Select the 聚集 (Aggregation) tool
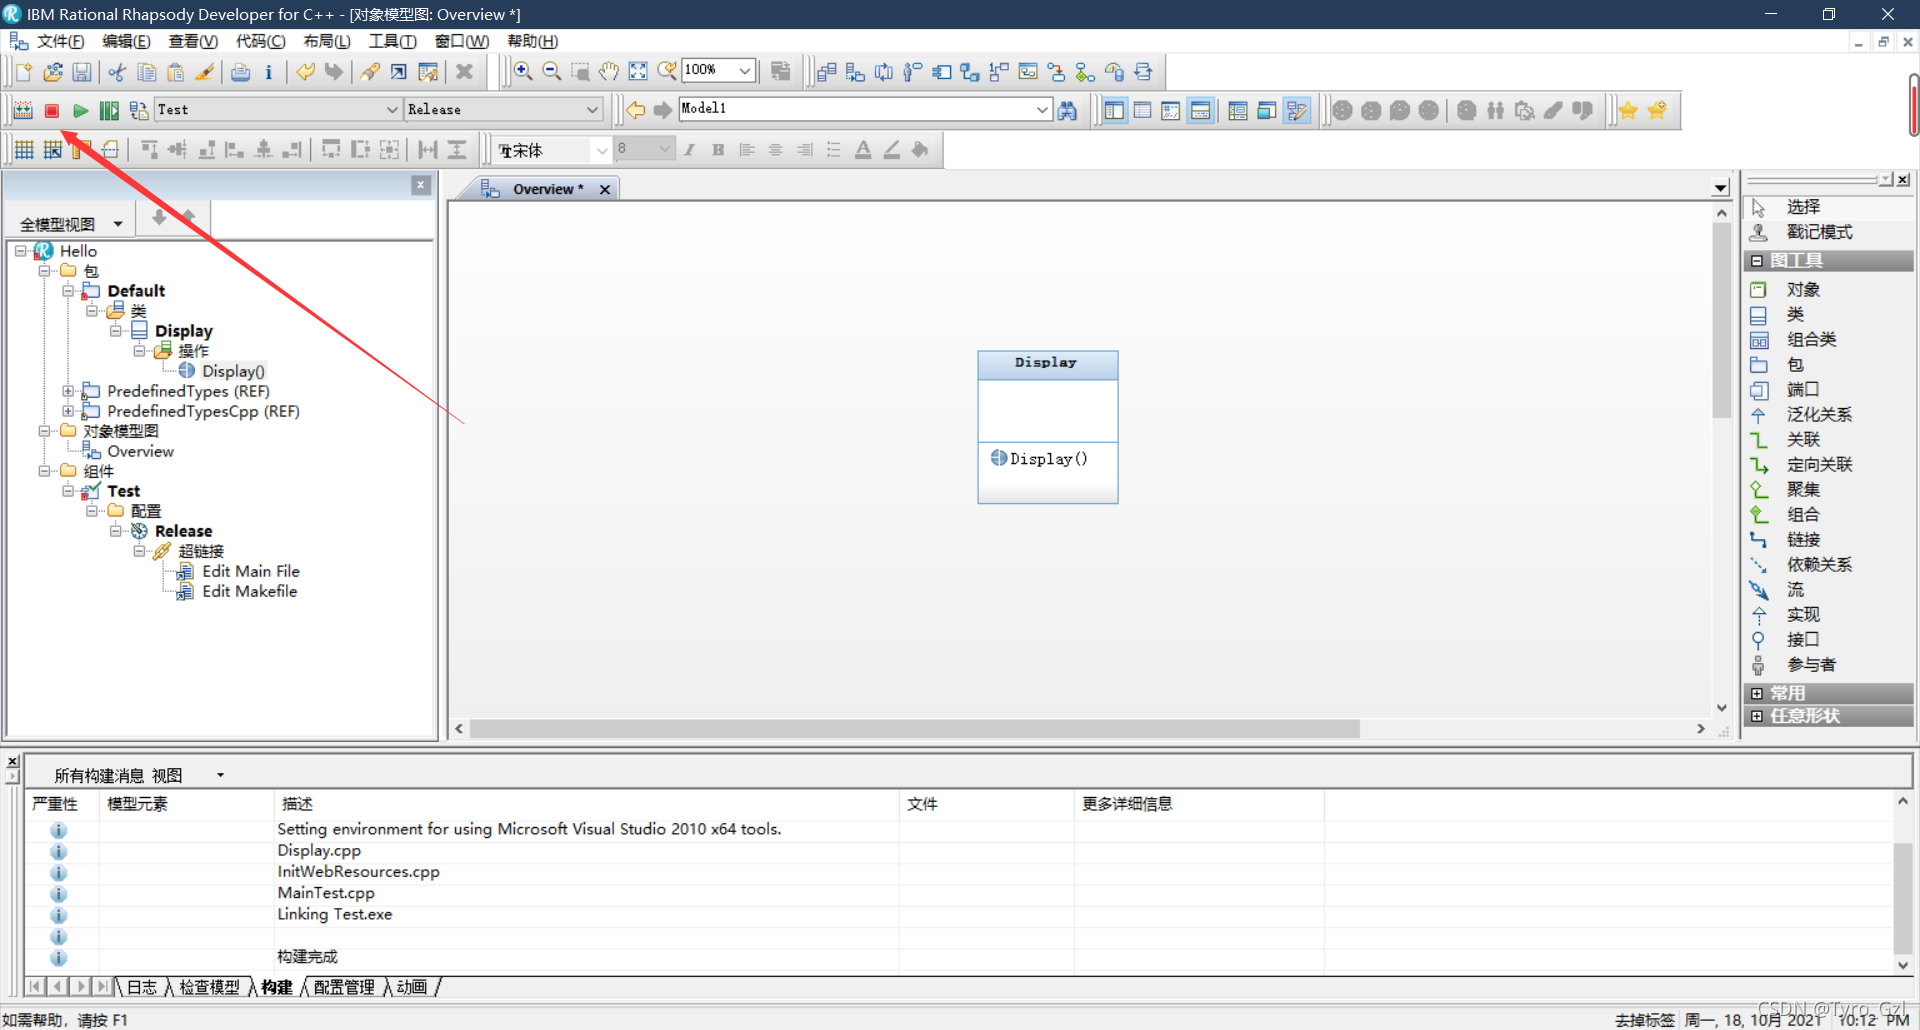 tap(1803, 490)
